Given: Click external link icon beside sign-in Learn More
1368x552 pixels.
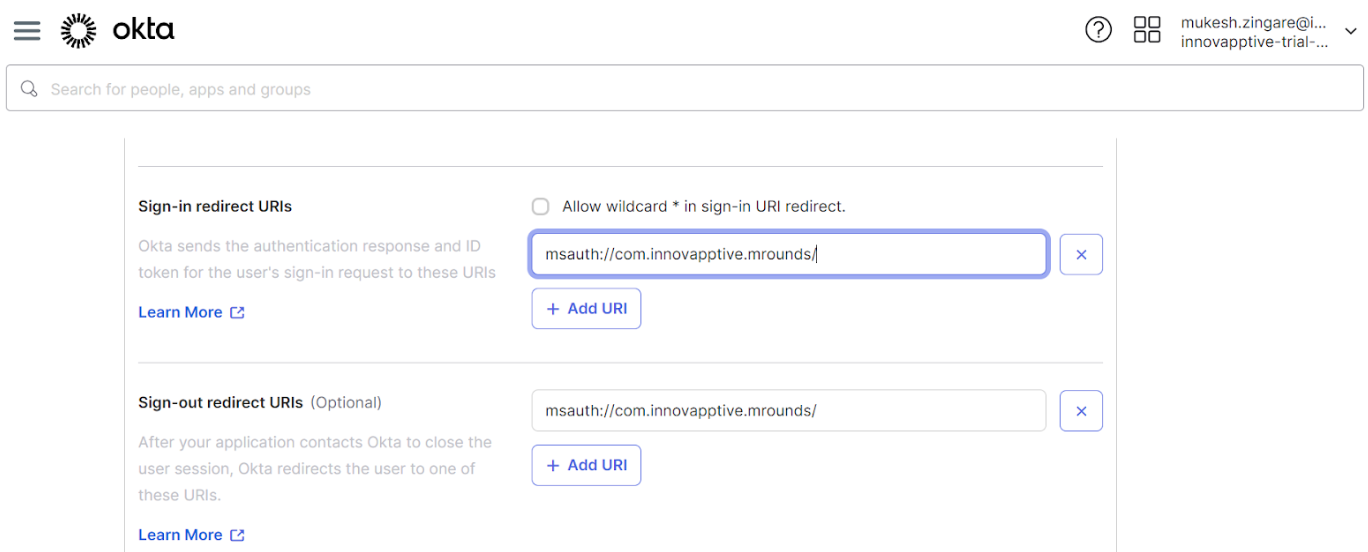Looking at the screenshot, I should click(x=237, y=313).
